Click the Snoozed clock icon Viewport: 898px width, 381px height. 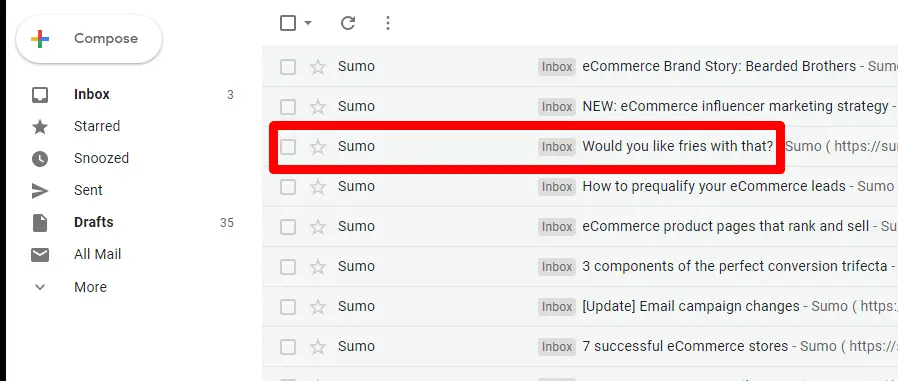click(40, 159)
